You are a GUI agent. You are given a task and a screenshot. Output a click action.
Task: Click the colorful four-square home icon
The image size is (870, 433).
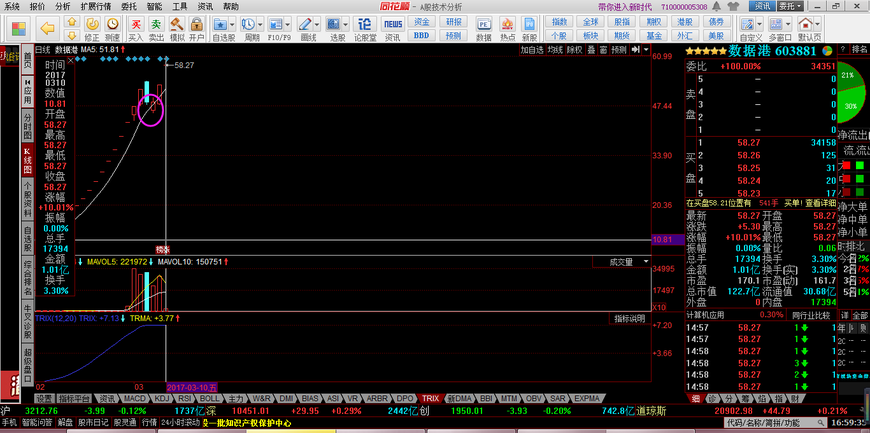18,28
